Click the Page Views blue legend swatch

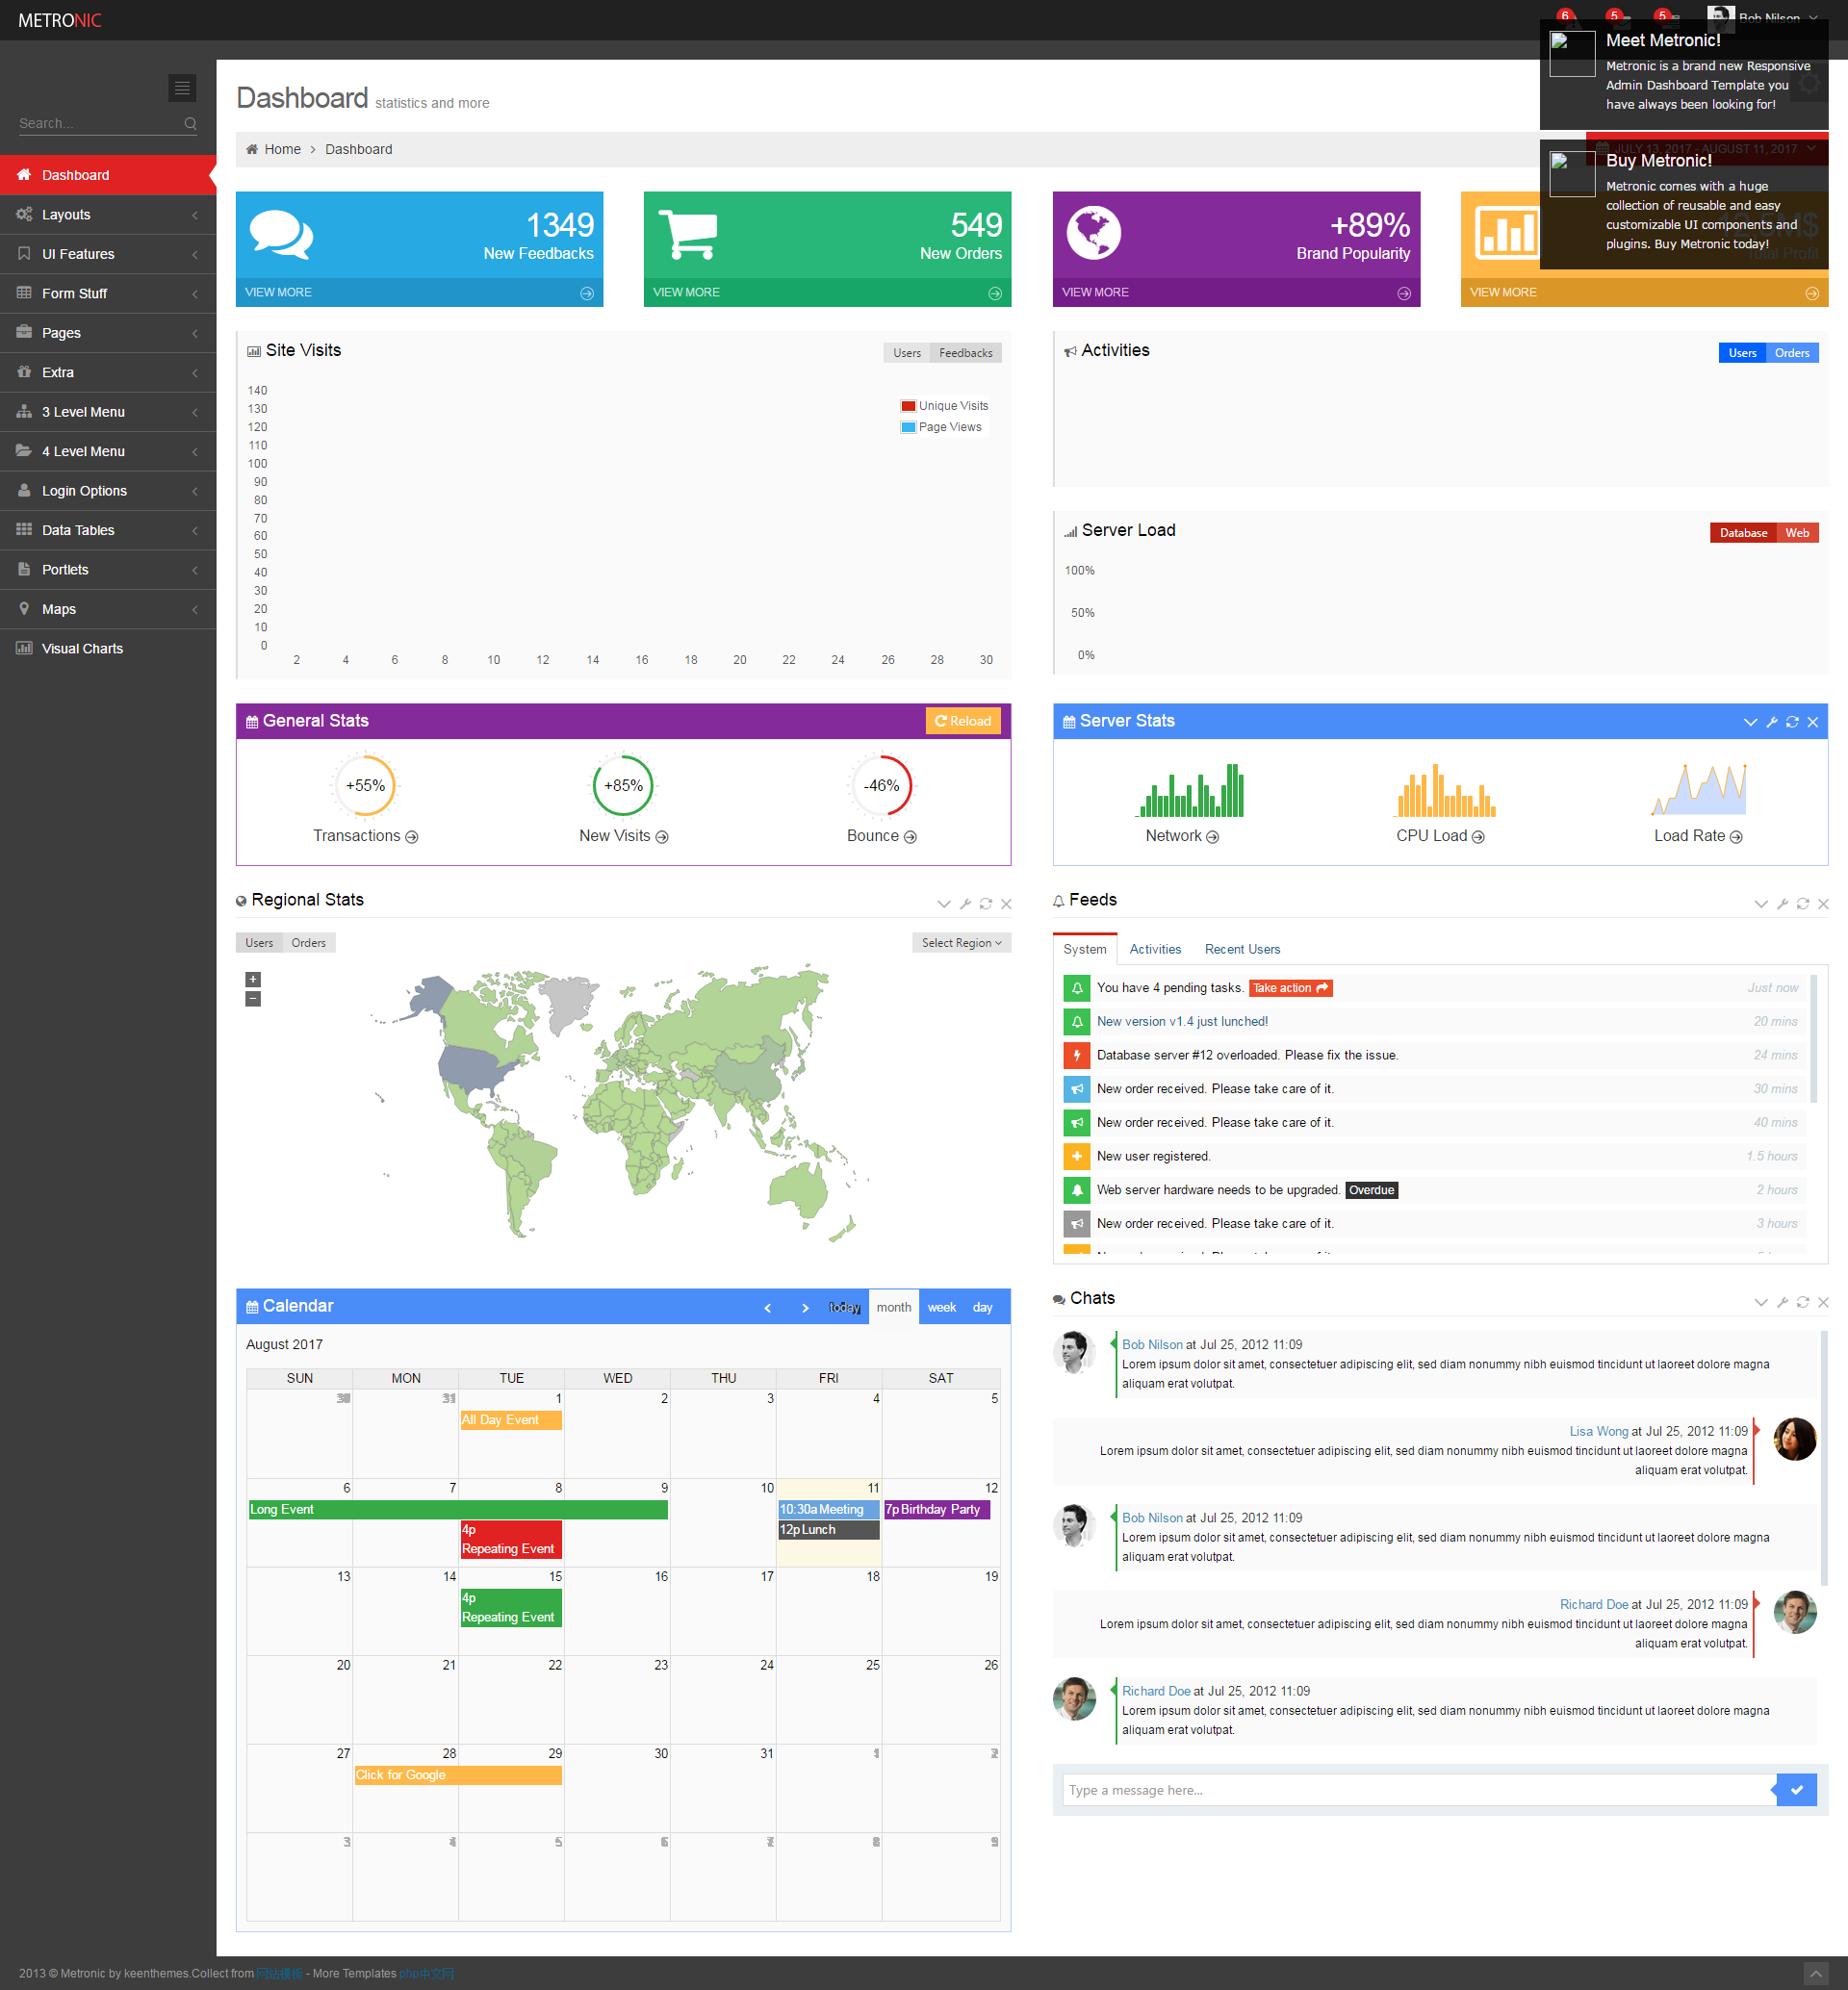tap(908, 427)
